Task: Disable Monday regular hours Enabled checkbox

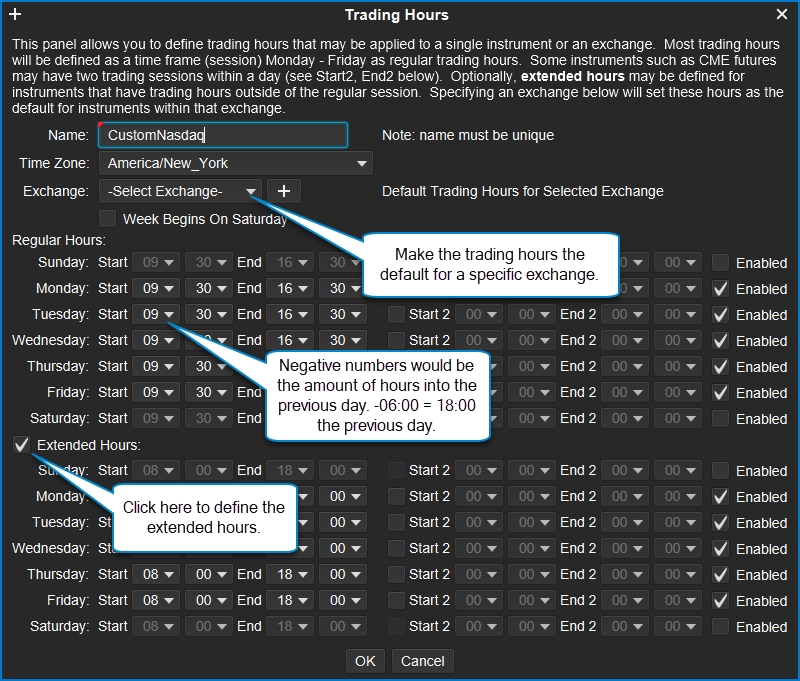Action: pyautogui.click(x=720, y=288)
